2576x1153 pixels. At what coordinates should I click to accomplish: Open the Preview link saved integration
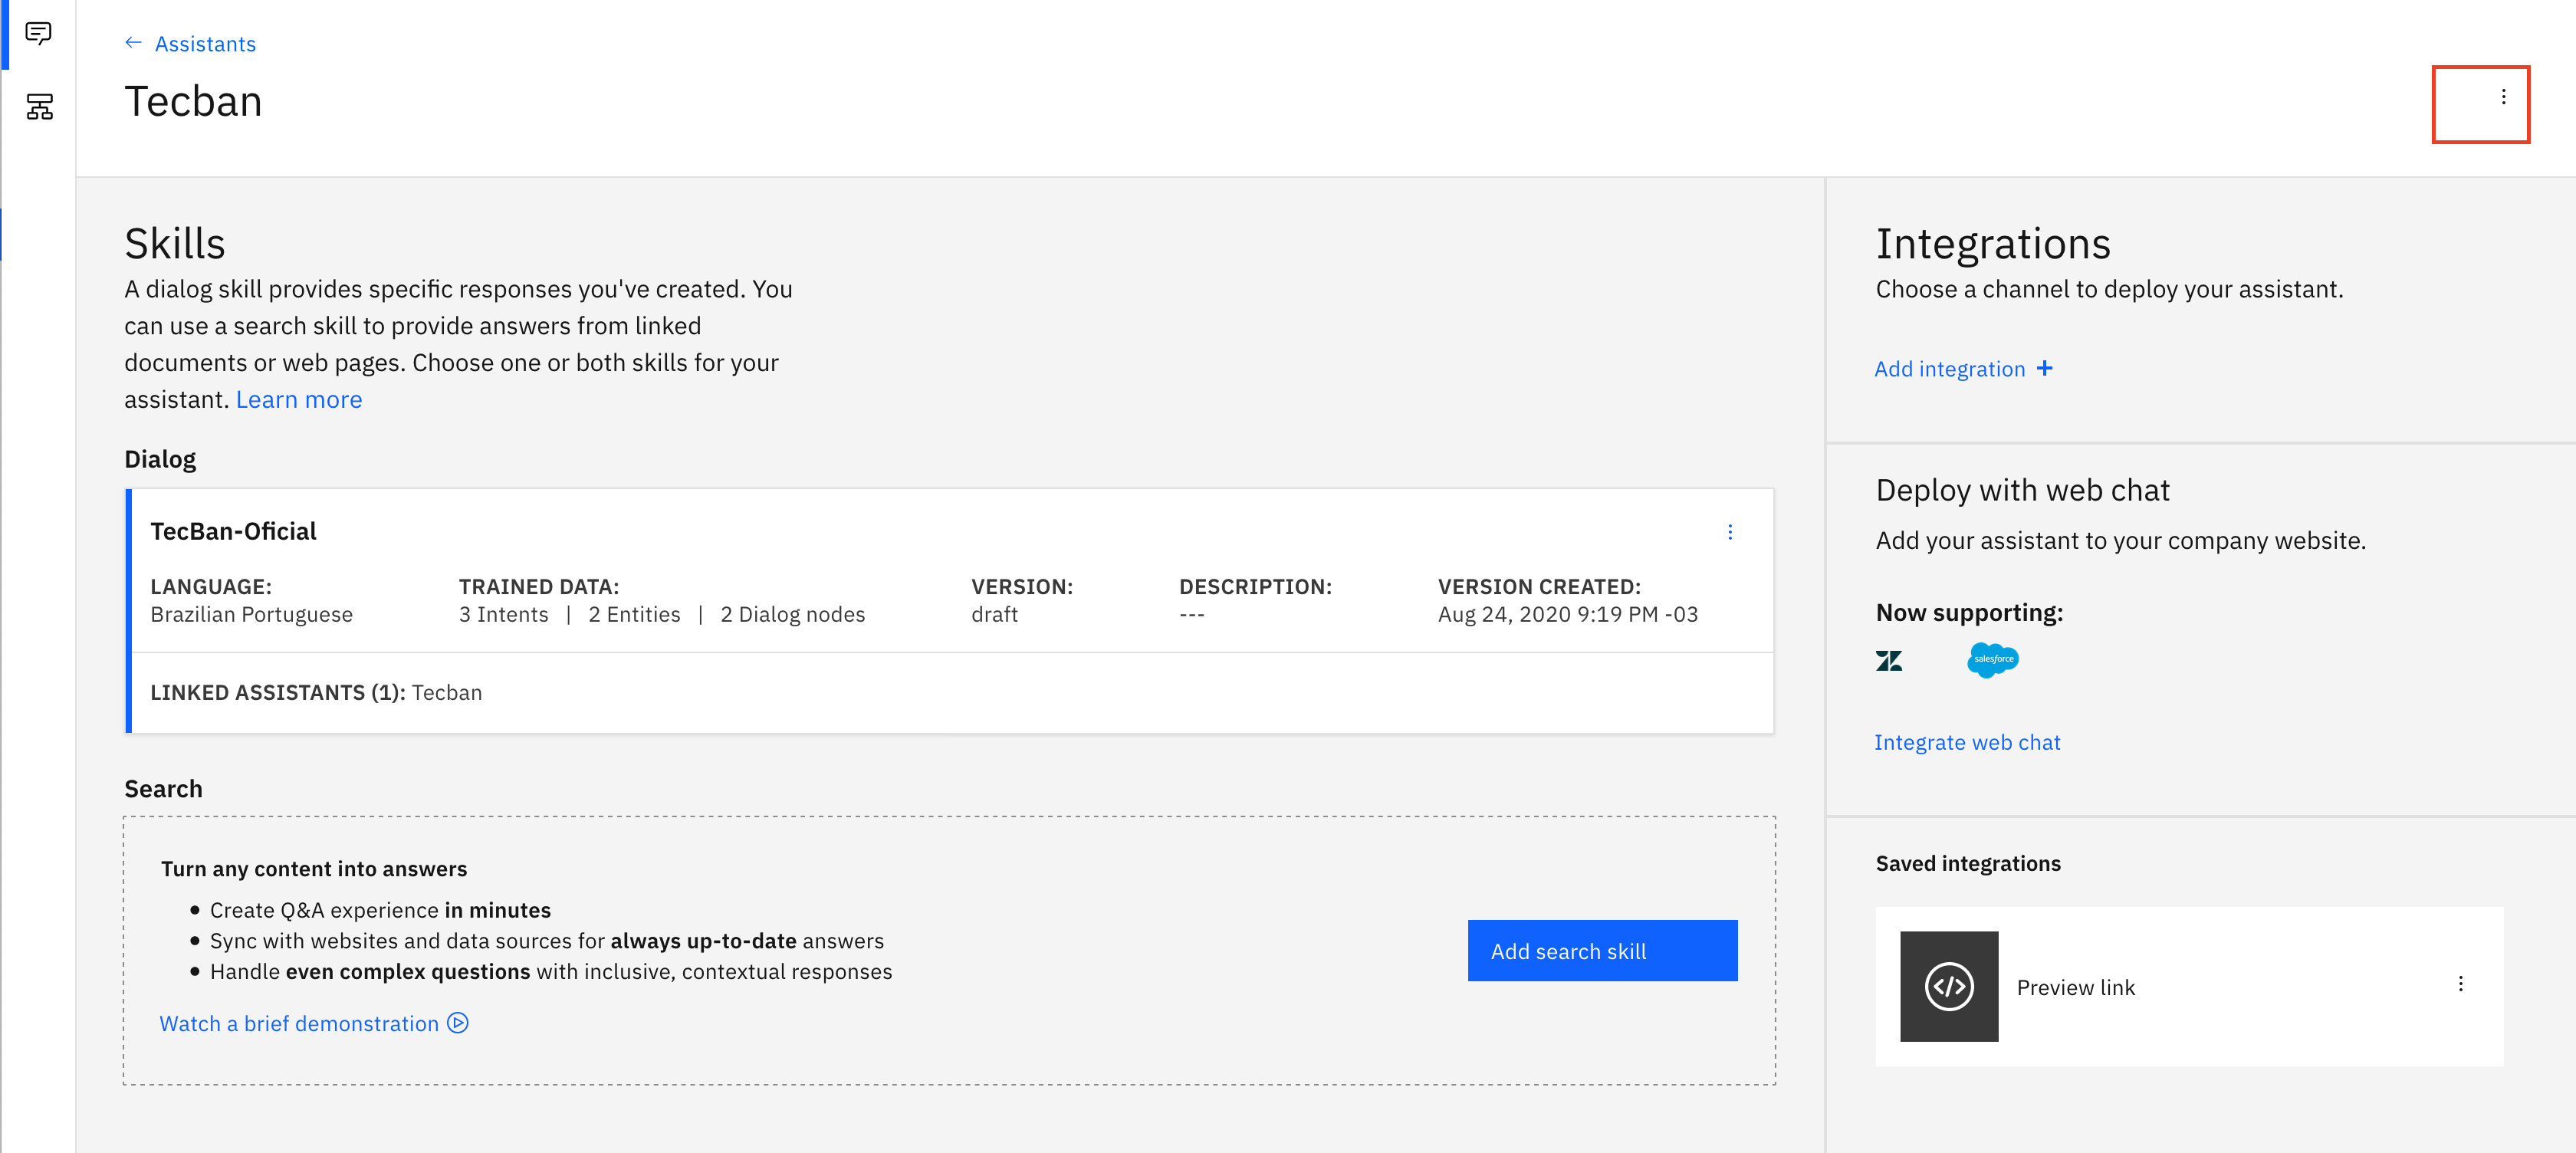(2075, 988)
